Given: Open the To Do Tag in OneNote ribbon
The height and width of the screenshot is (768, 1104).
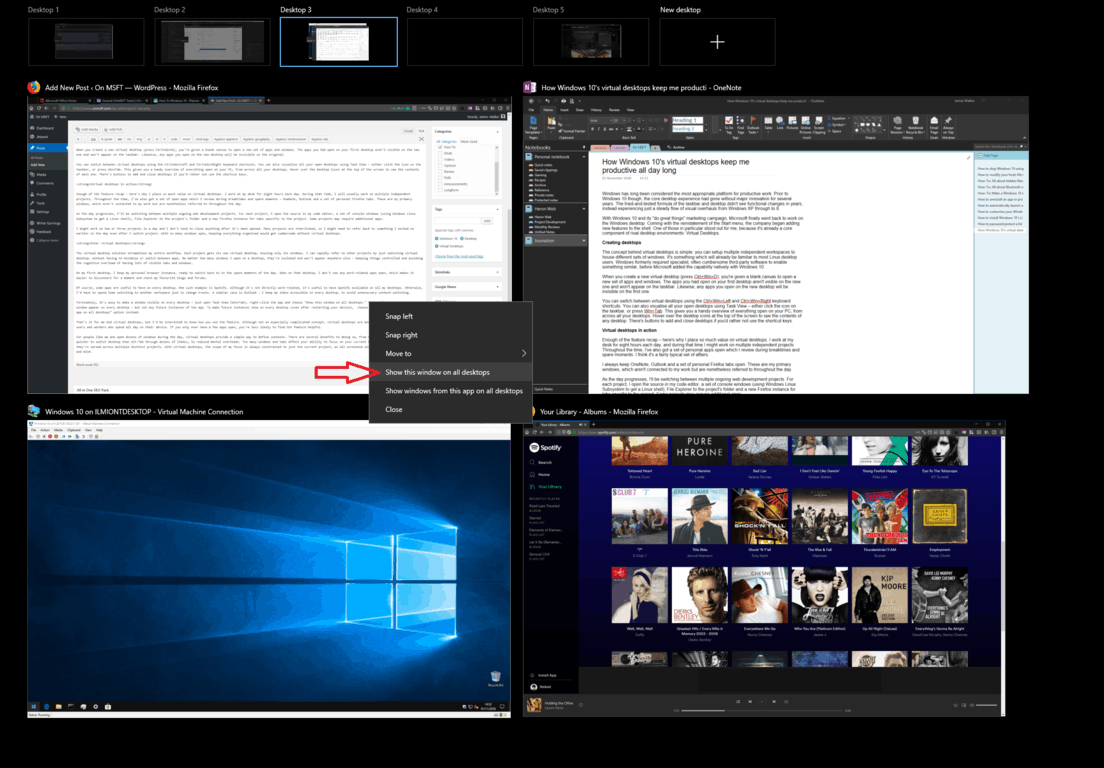Looking at the screenshot, I should click(x=729, y=124).
